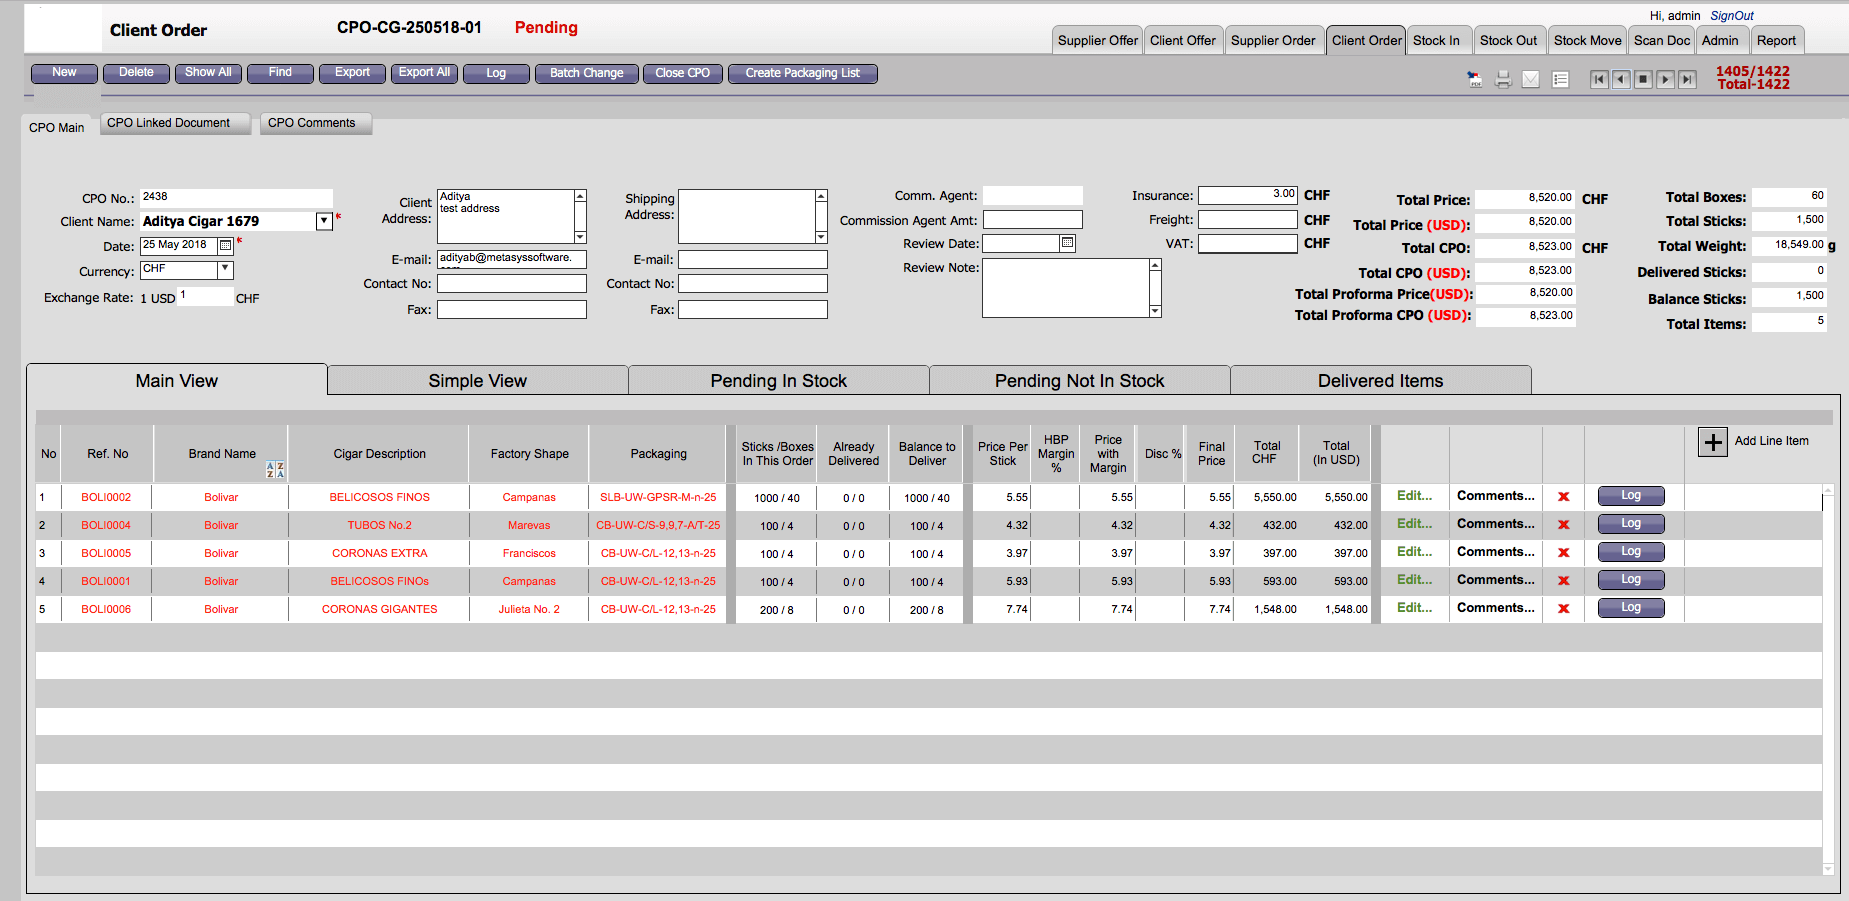Open the CPO Linked Document tab
The width and height of the screenshot is (1849, 901).
(169, 123)
